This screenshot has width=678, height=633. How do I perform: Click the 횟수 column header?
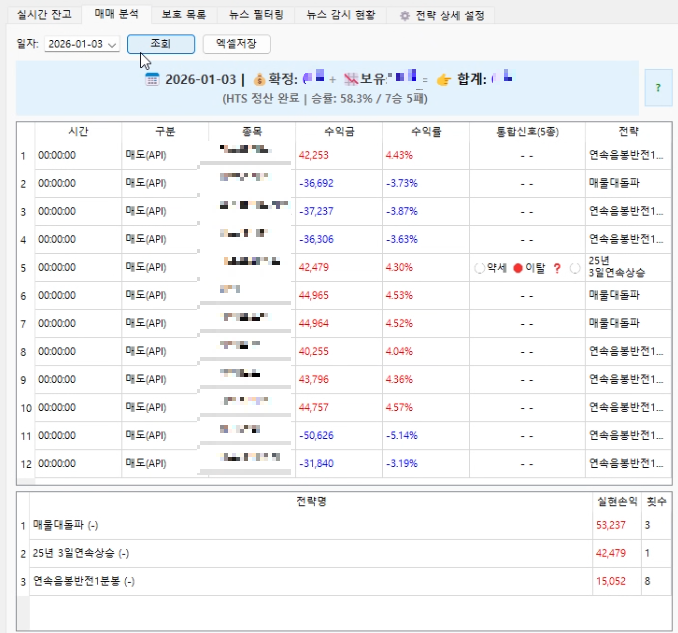click(656, 502)
